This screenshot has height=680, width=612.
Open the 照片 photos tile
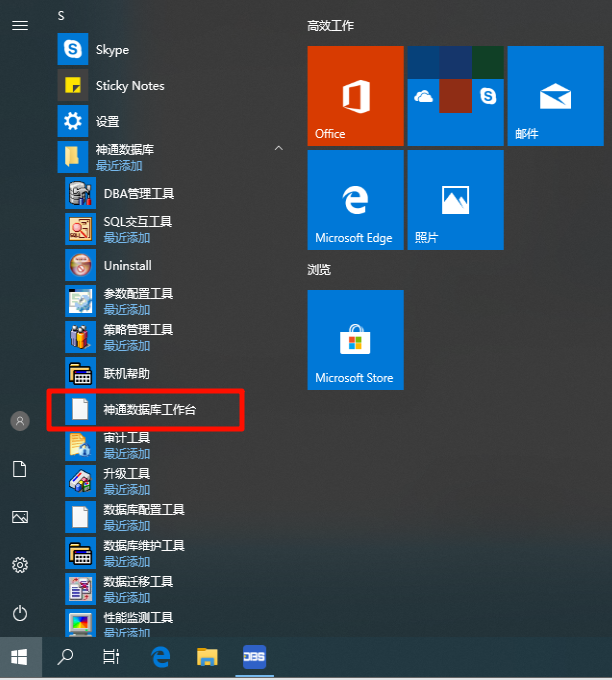pos(455,200)
